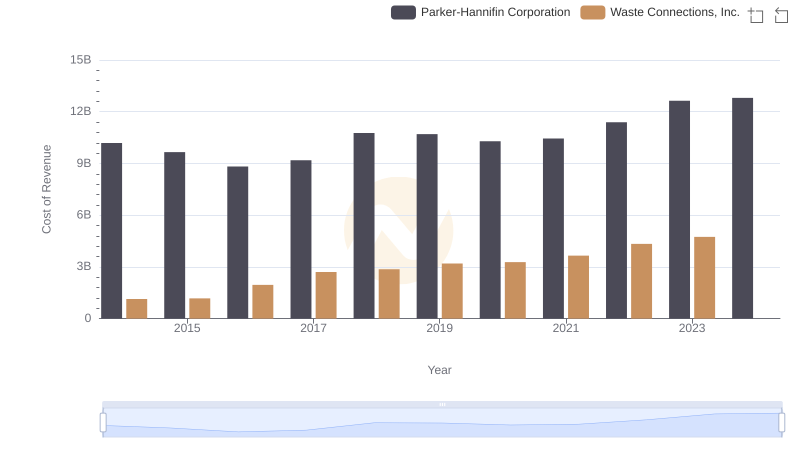Viewport: 800px width, 461px height.
Task: Select the left handle of zoom slider
Action: (x=103, y=423)
